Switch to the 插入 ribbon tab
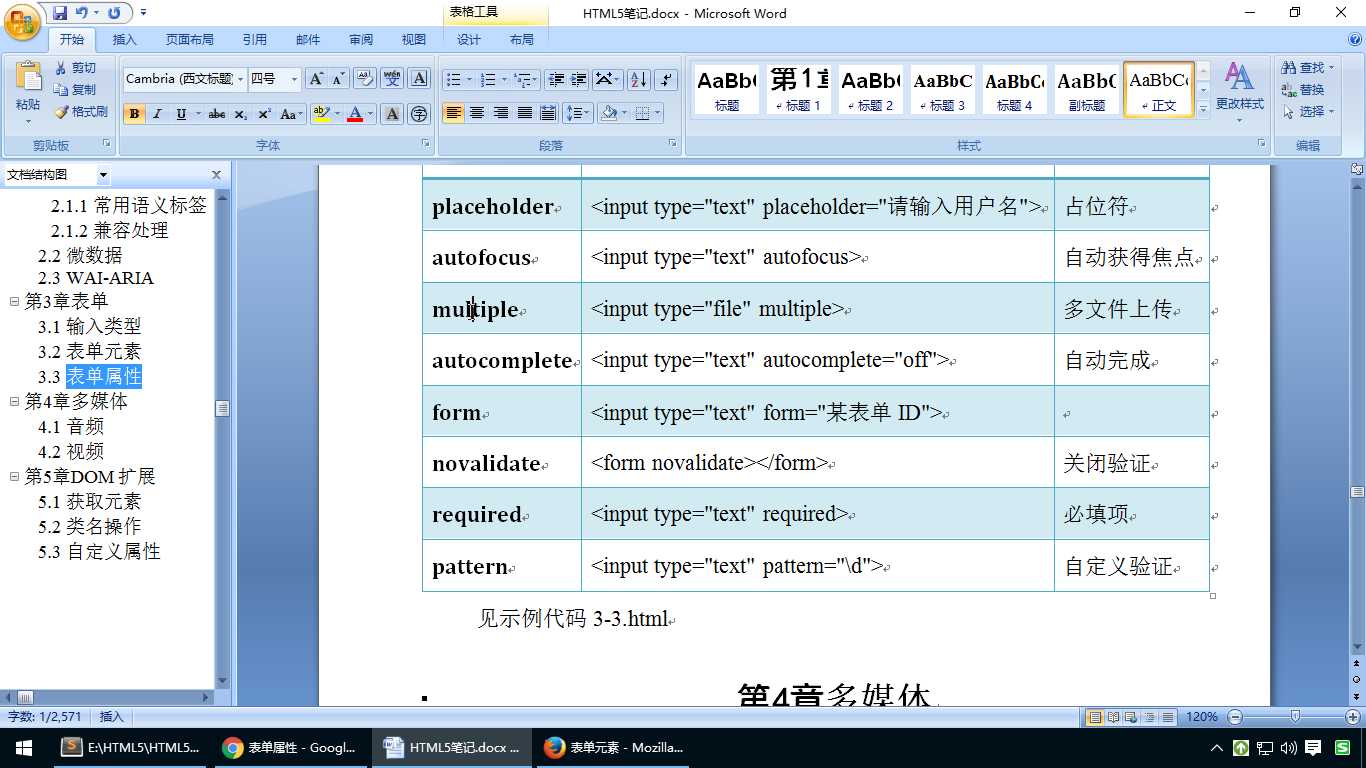Image resolution: width=1366 pixels, height=768 pixels. pyautogui.click(x=125, y=40)
